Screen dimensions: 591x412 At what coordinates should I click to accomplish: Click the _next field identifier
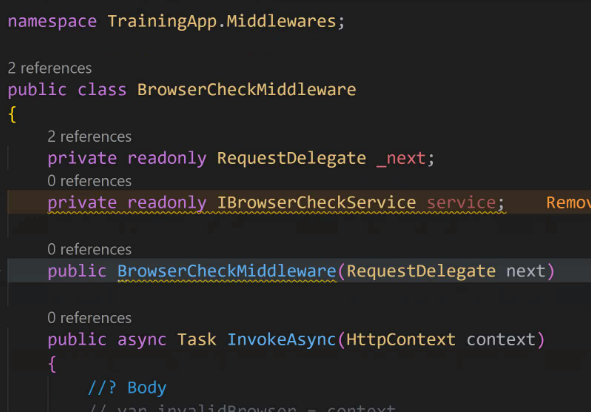click(401, 158)
